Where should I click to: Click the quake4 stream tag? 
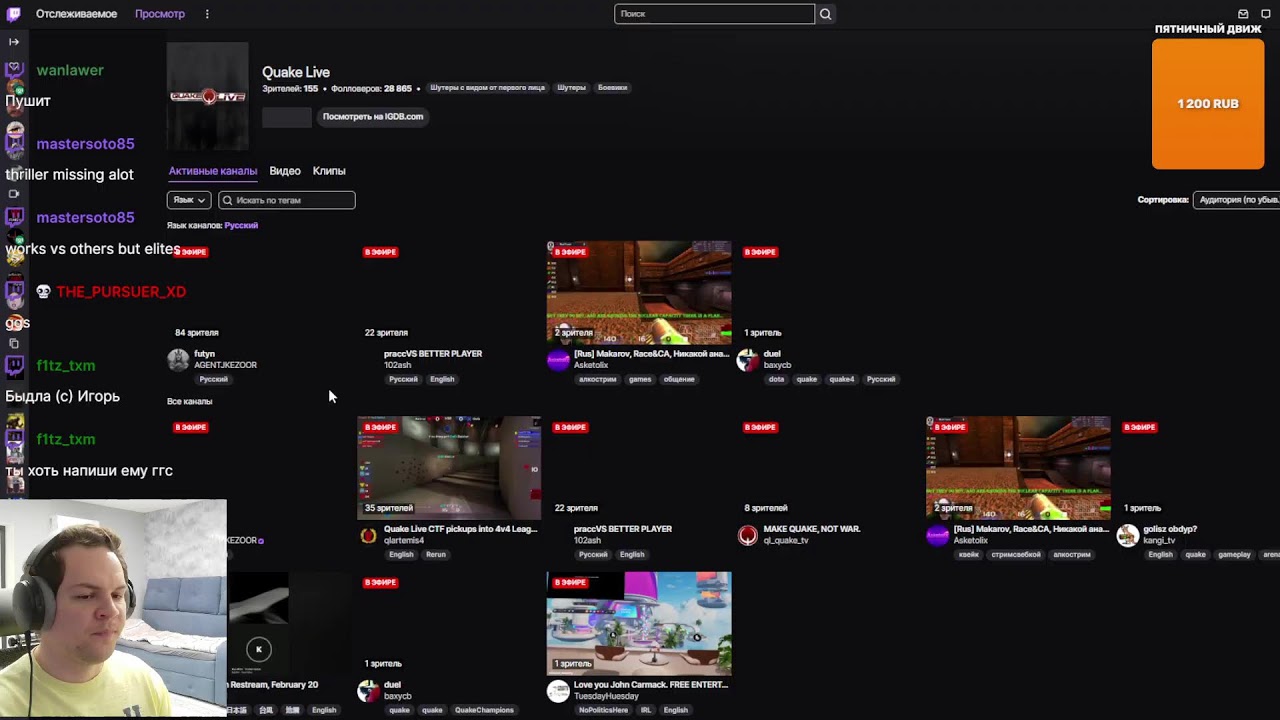click(x=842, y=380)
